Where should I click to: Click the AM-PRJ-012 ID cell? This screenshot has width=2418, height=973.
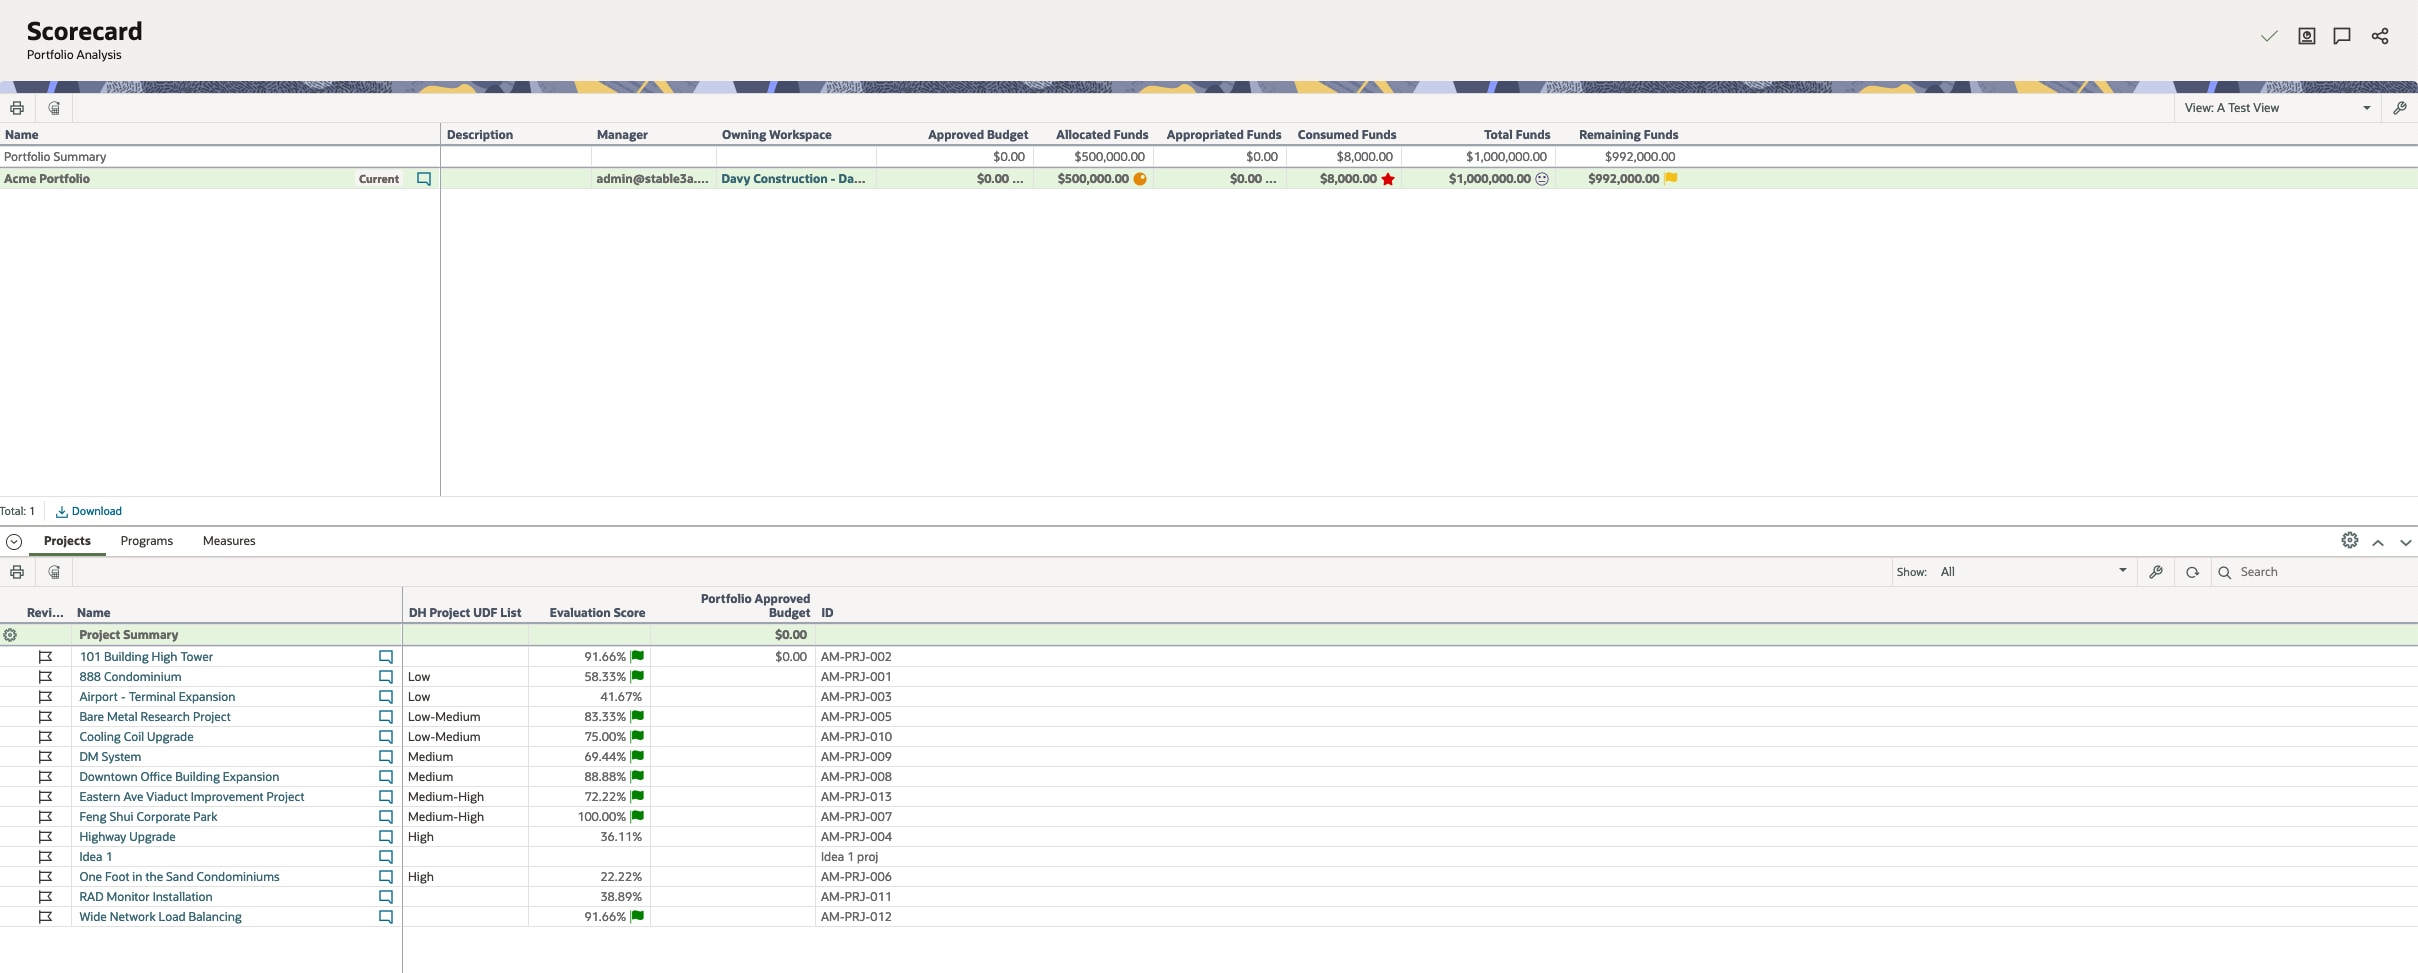tap(856, 917)
